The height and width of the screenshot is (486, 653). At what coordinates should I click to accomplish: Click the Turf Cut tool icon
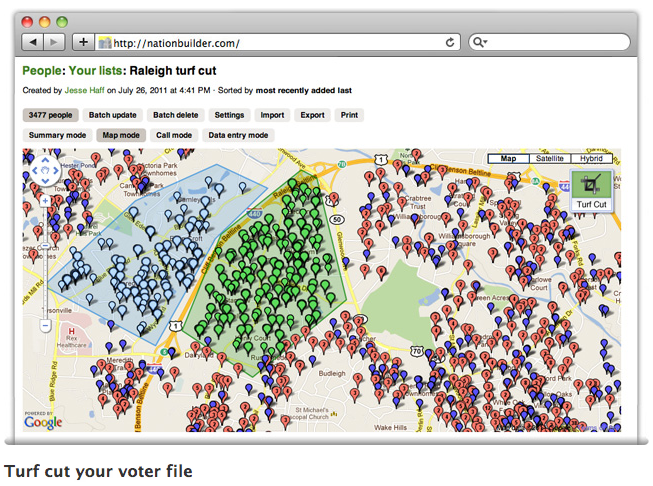590,185
